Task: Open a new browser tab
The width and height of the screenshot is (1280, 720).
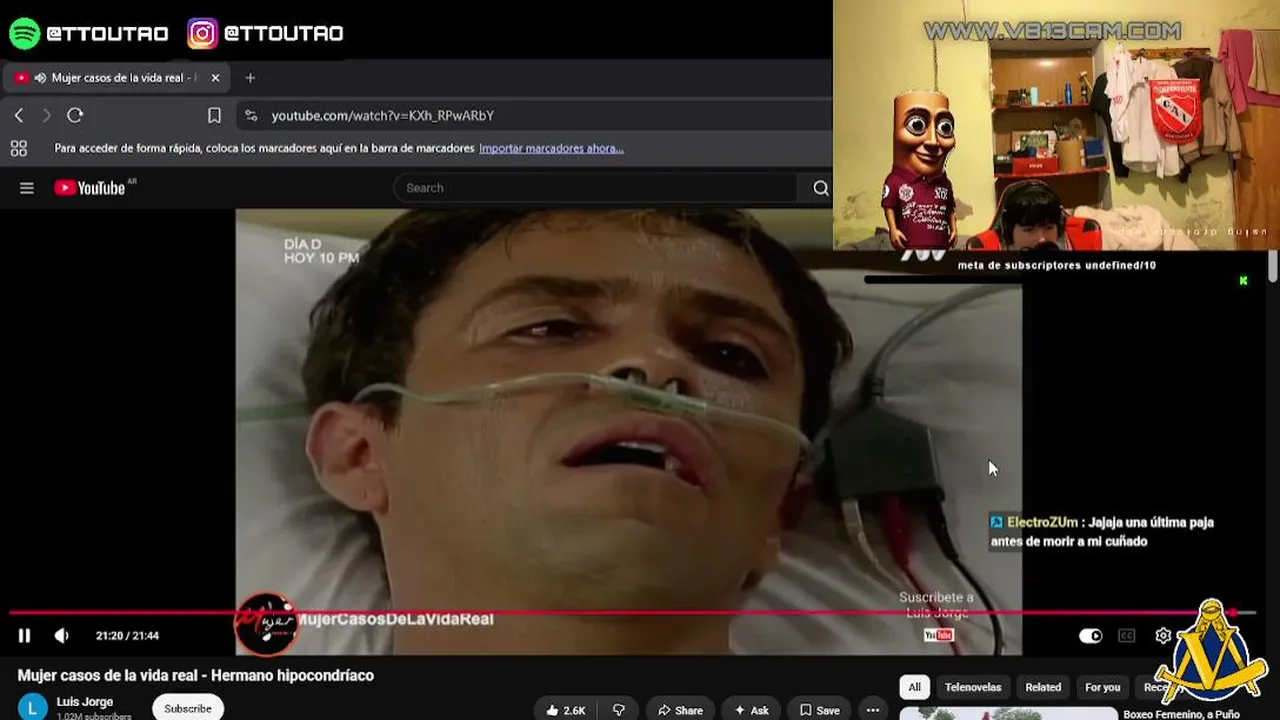Action: [250, 78]
